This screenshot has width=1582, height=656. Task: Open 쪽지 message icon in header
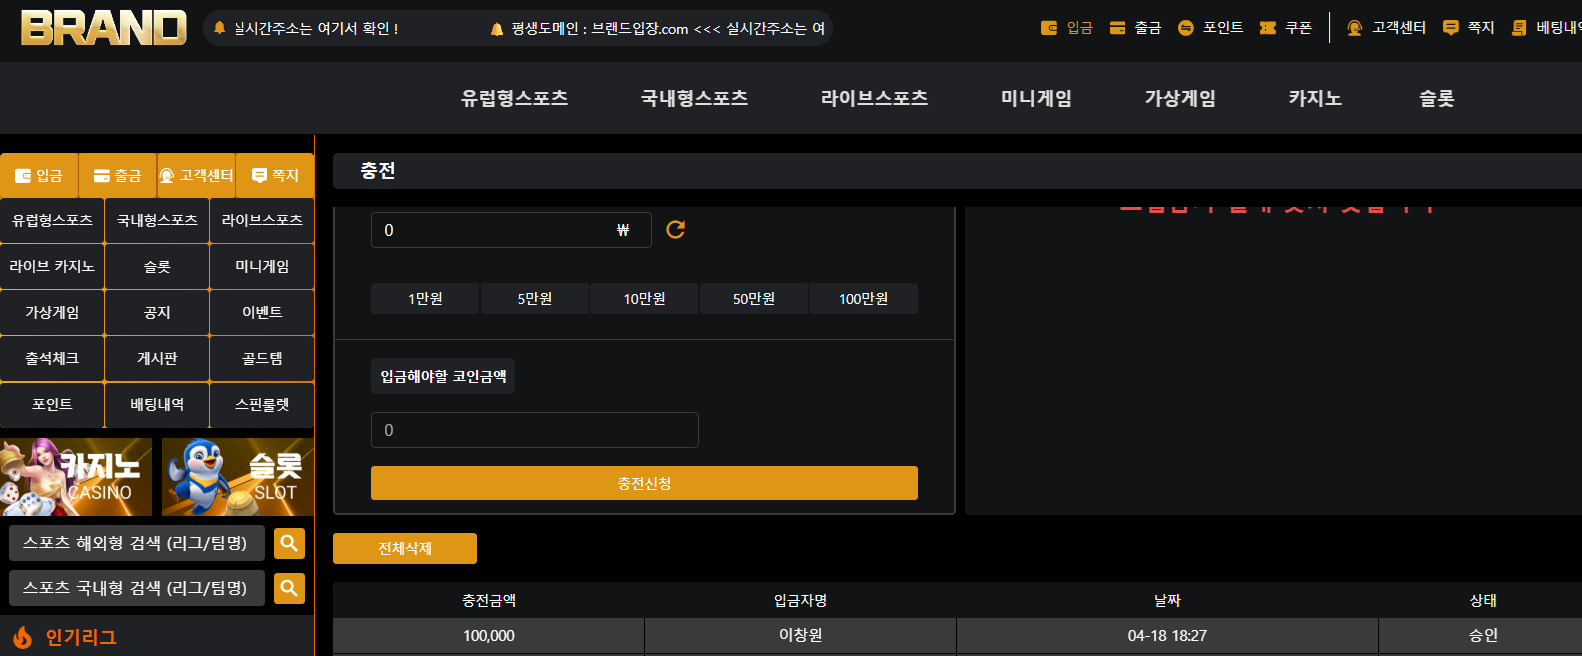[1451, 28]
